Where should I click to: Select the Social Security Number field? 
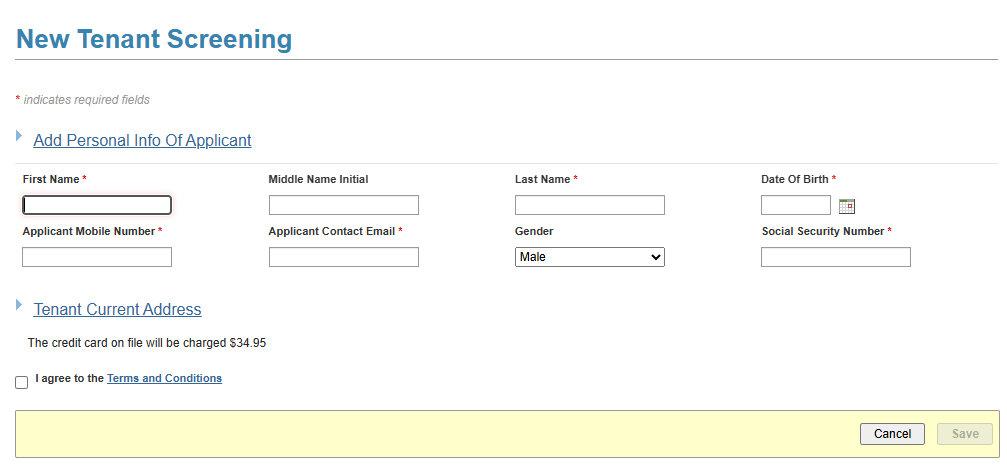(835, 257)
